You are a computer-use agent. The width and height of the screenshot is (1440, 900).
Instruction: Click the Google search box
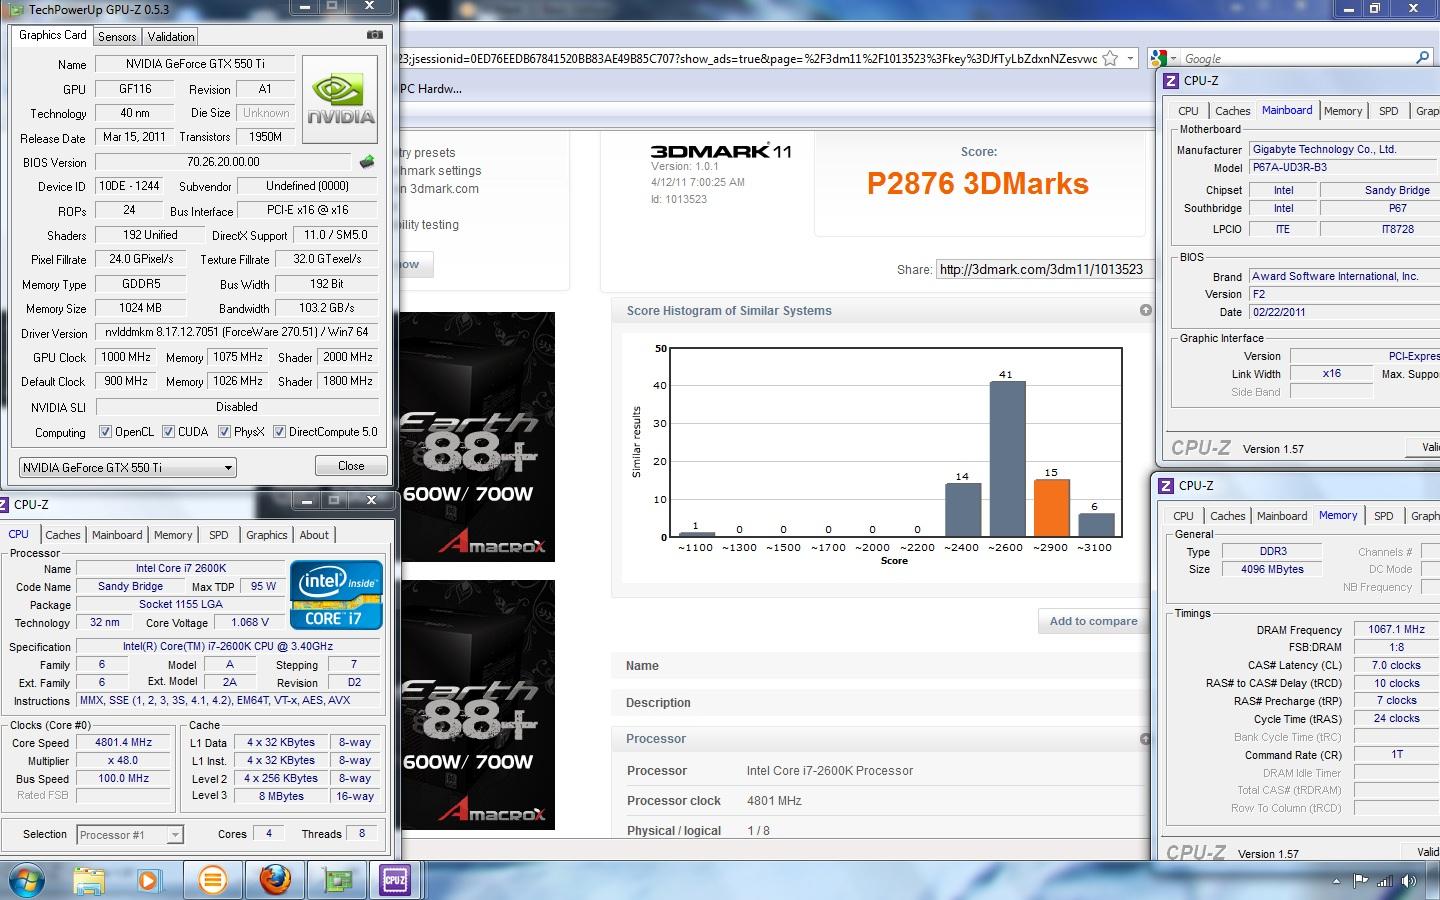pos(1296,58)
